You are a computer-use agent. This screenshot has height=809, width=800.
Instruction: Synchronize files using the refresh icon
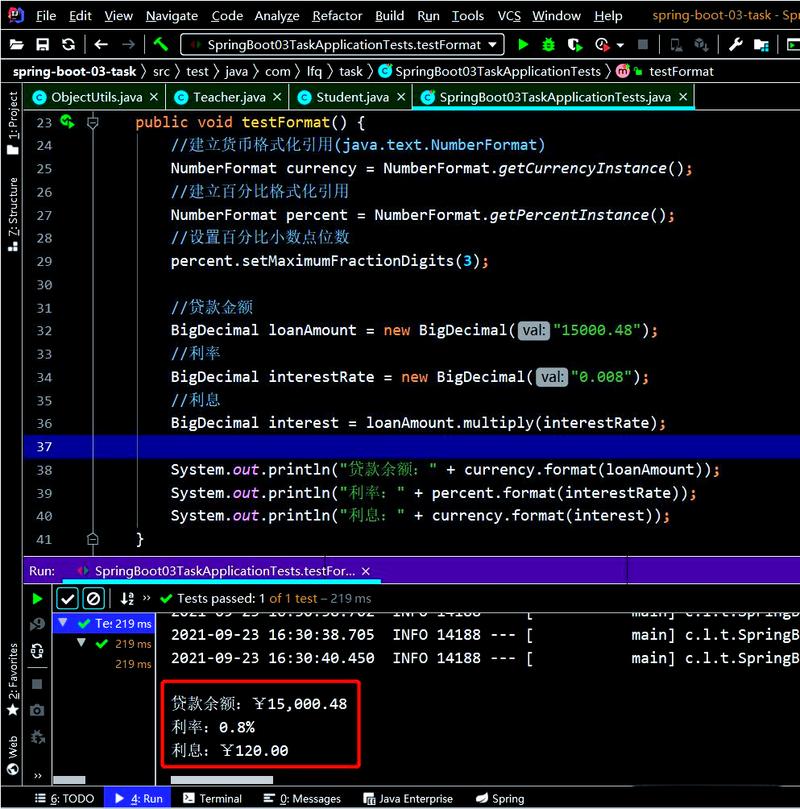(x=69, y=45)
